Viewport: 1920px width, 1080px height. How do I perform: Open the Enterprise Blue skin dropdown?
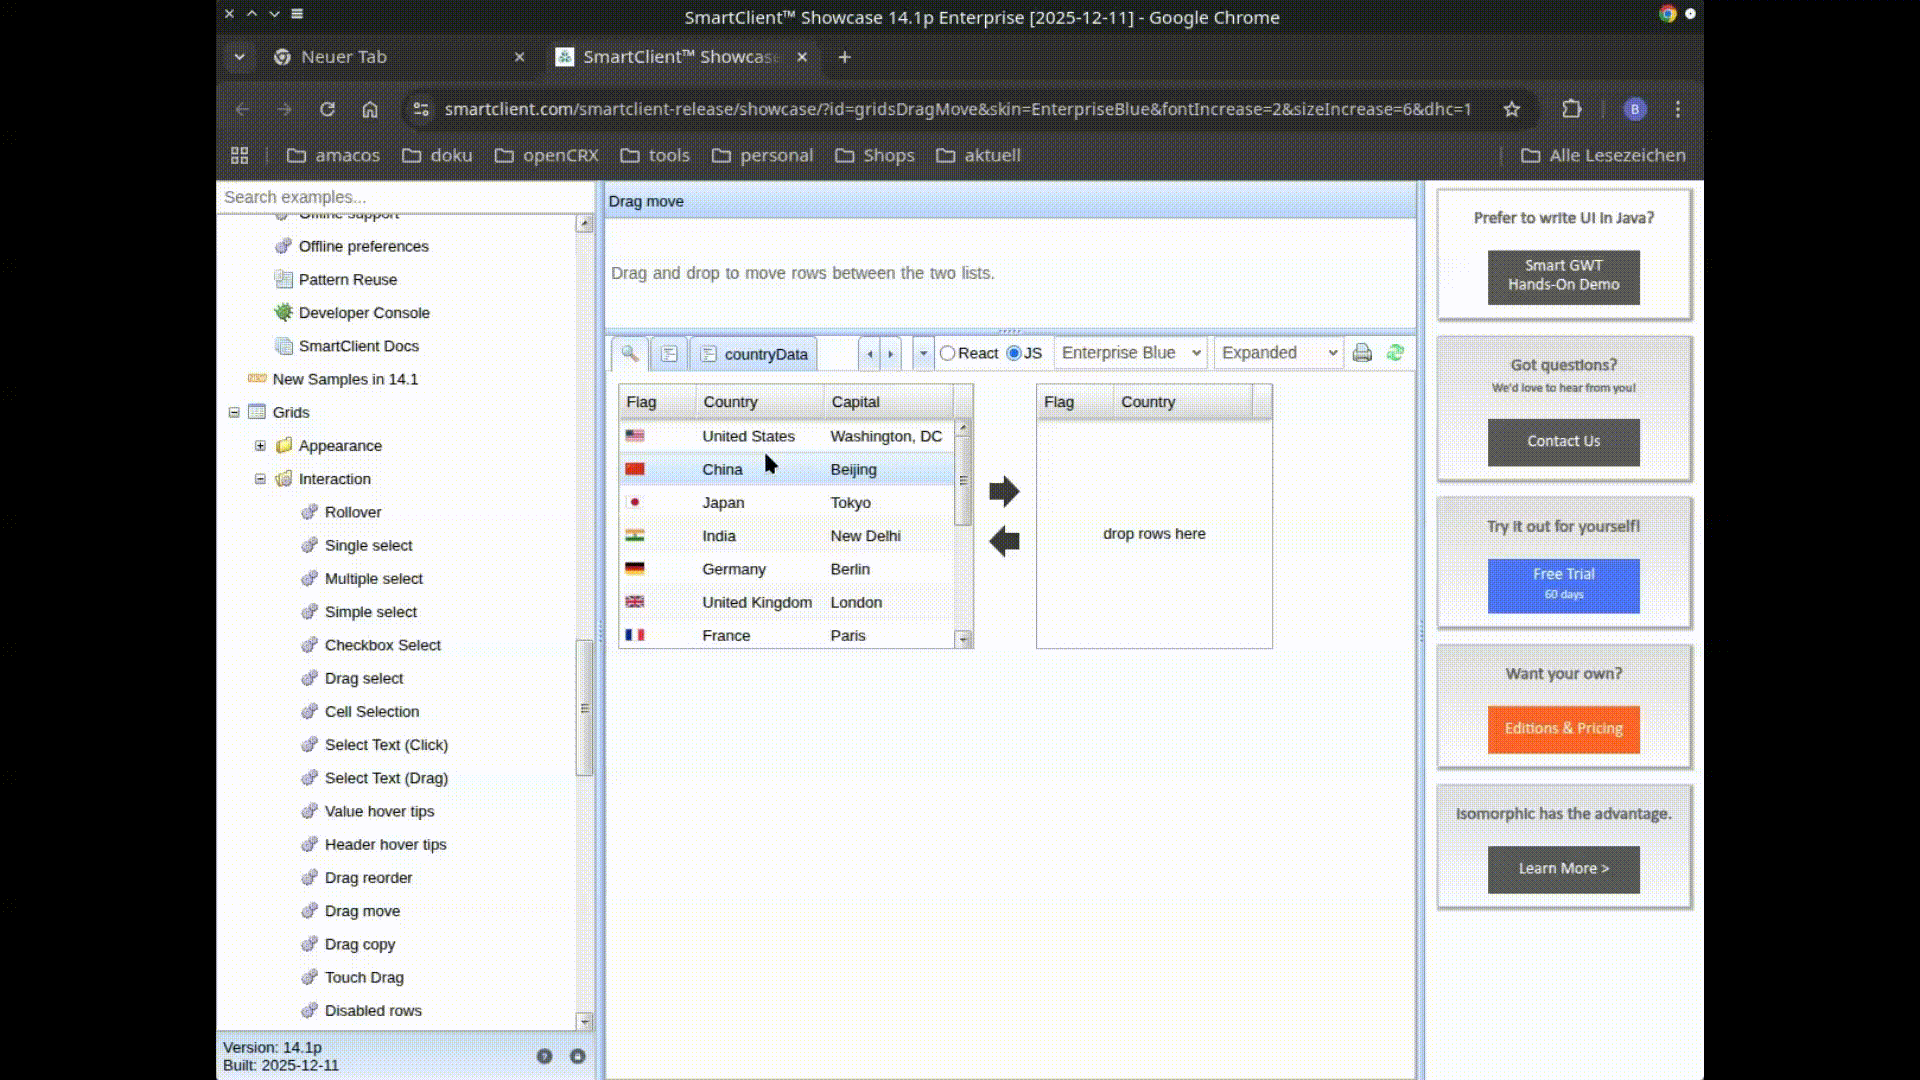pos(1130,353)
